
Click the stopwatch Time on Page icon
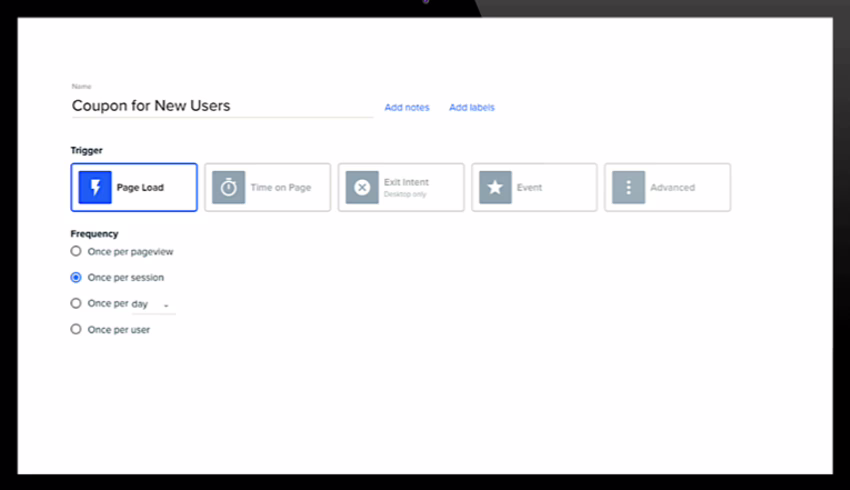click(228, 187)
